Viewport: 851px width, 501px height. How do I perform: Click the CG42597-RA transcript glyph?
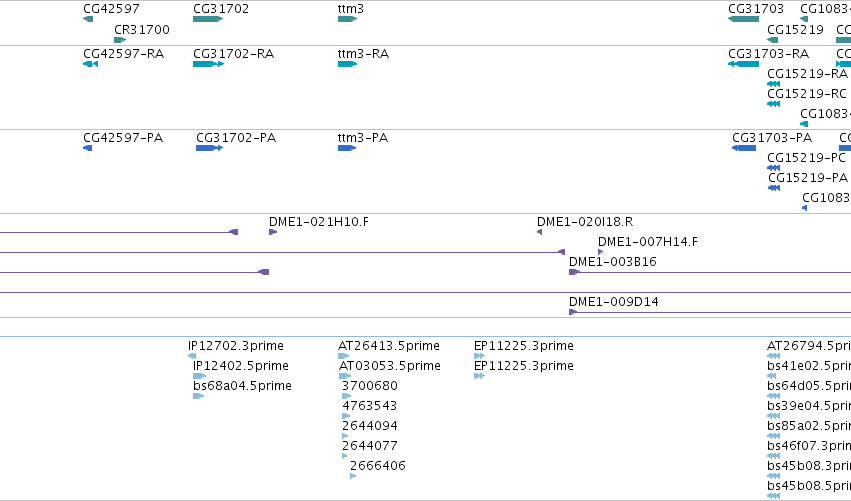90,64
